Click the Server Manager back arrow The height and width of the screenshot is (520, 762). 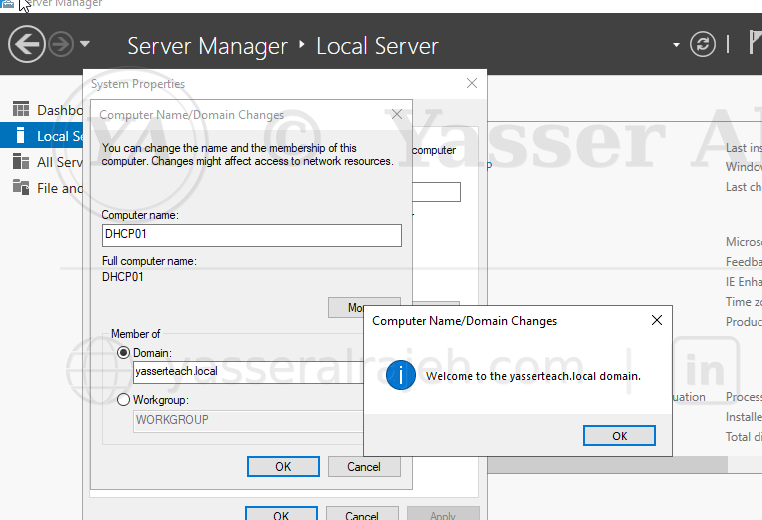point(27,45)
